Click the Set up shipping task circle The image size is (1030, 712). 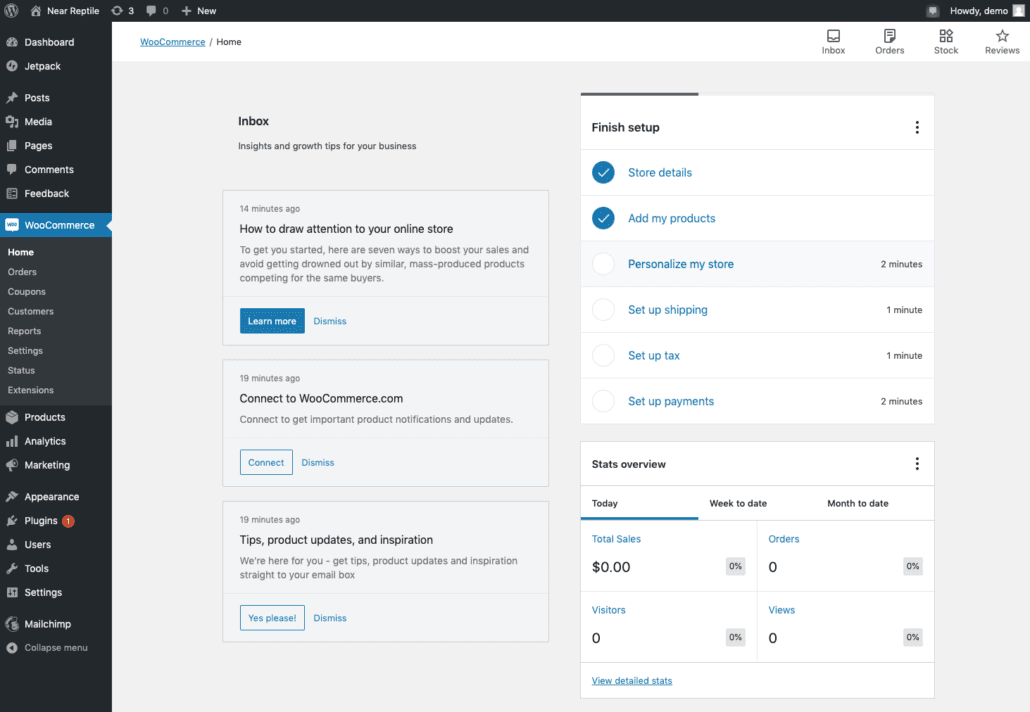click(603, 310)
